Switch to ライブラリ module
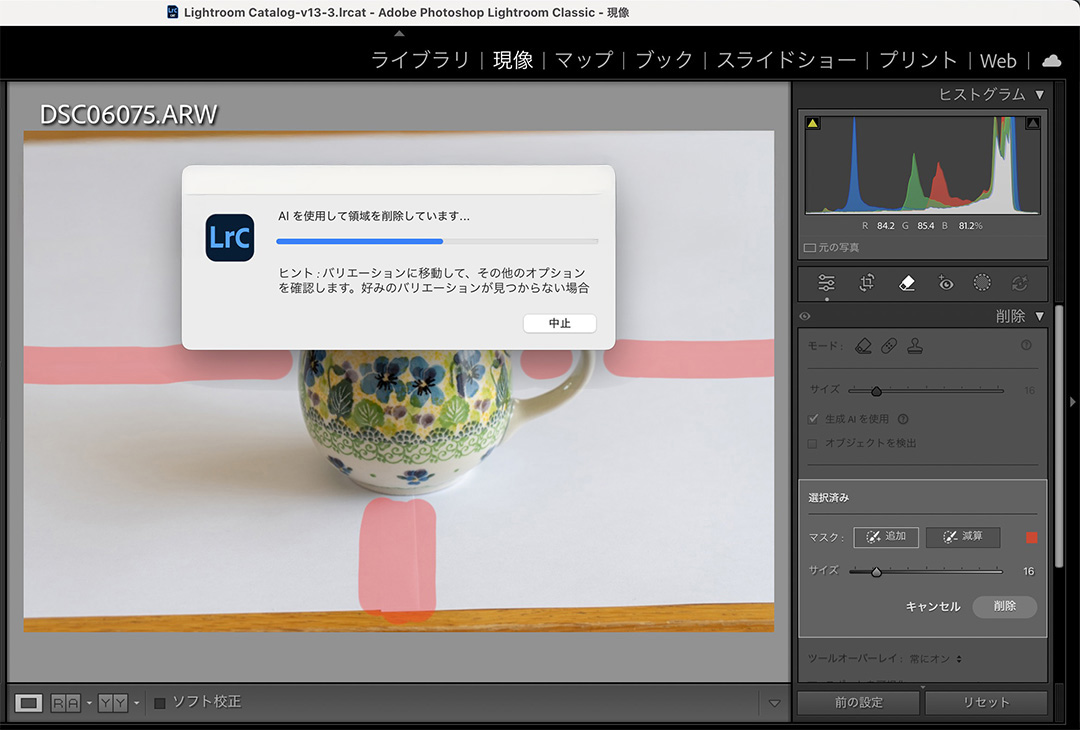Viewport: 1080px width, 730px height. point(420,60)
